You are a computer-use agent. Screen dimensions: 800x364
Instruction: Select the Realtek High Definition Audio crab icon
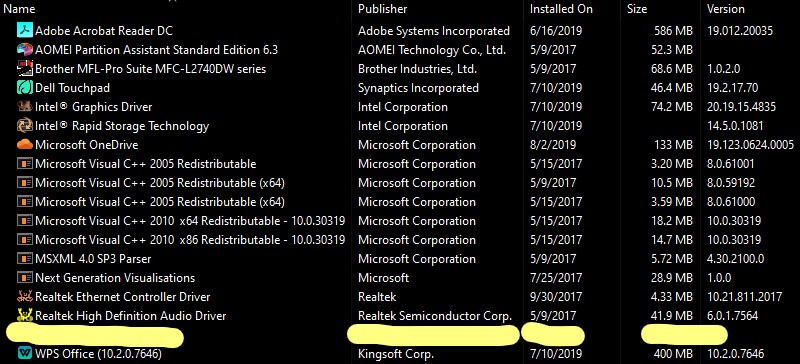coord(24,316)
